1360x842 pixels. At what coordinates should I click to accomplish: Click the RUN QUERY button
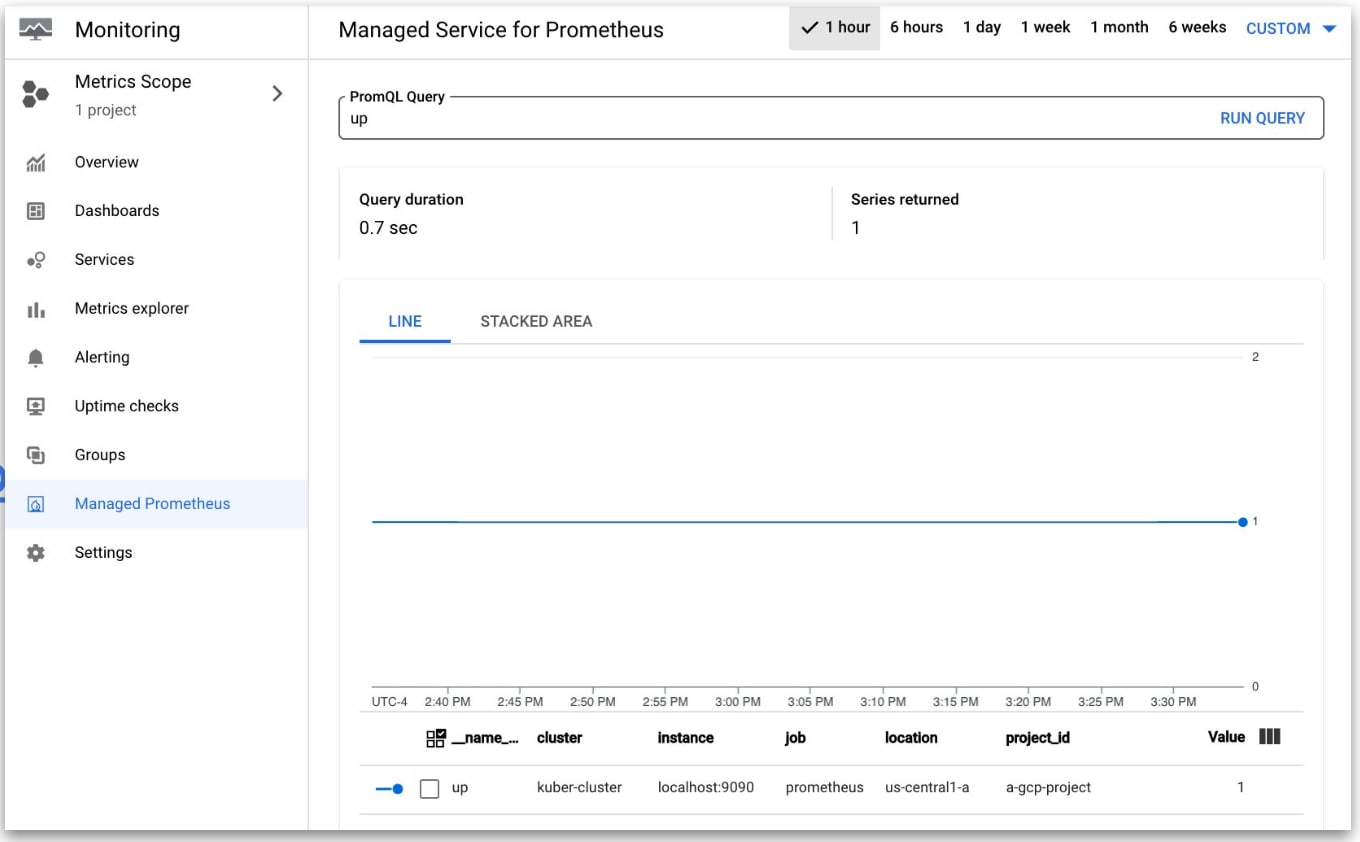pyautogui.click(x=1262, y=118)
